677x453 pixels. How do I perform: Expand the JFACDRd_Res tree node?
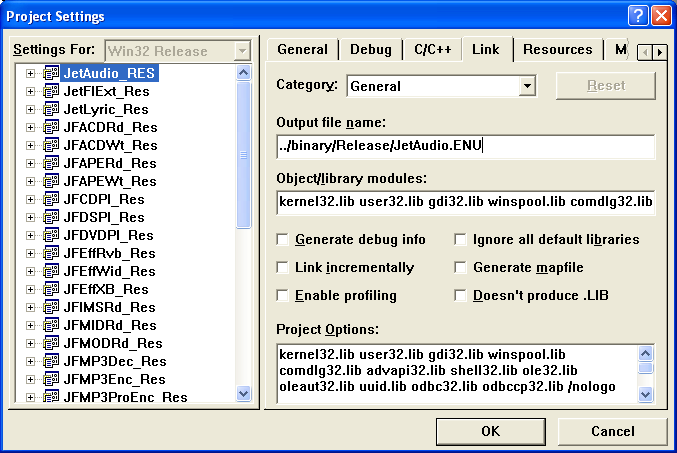point(30,127)
